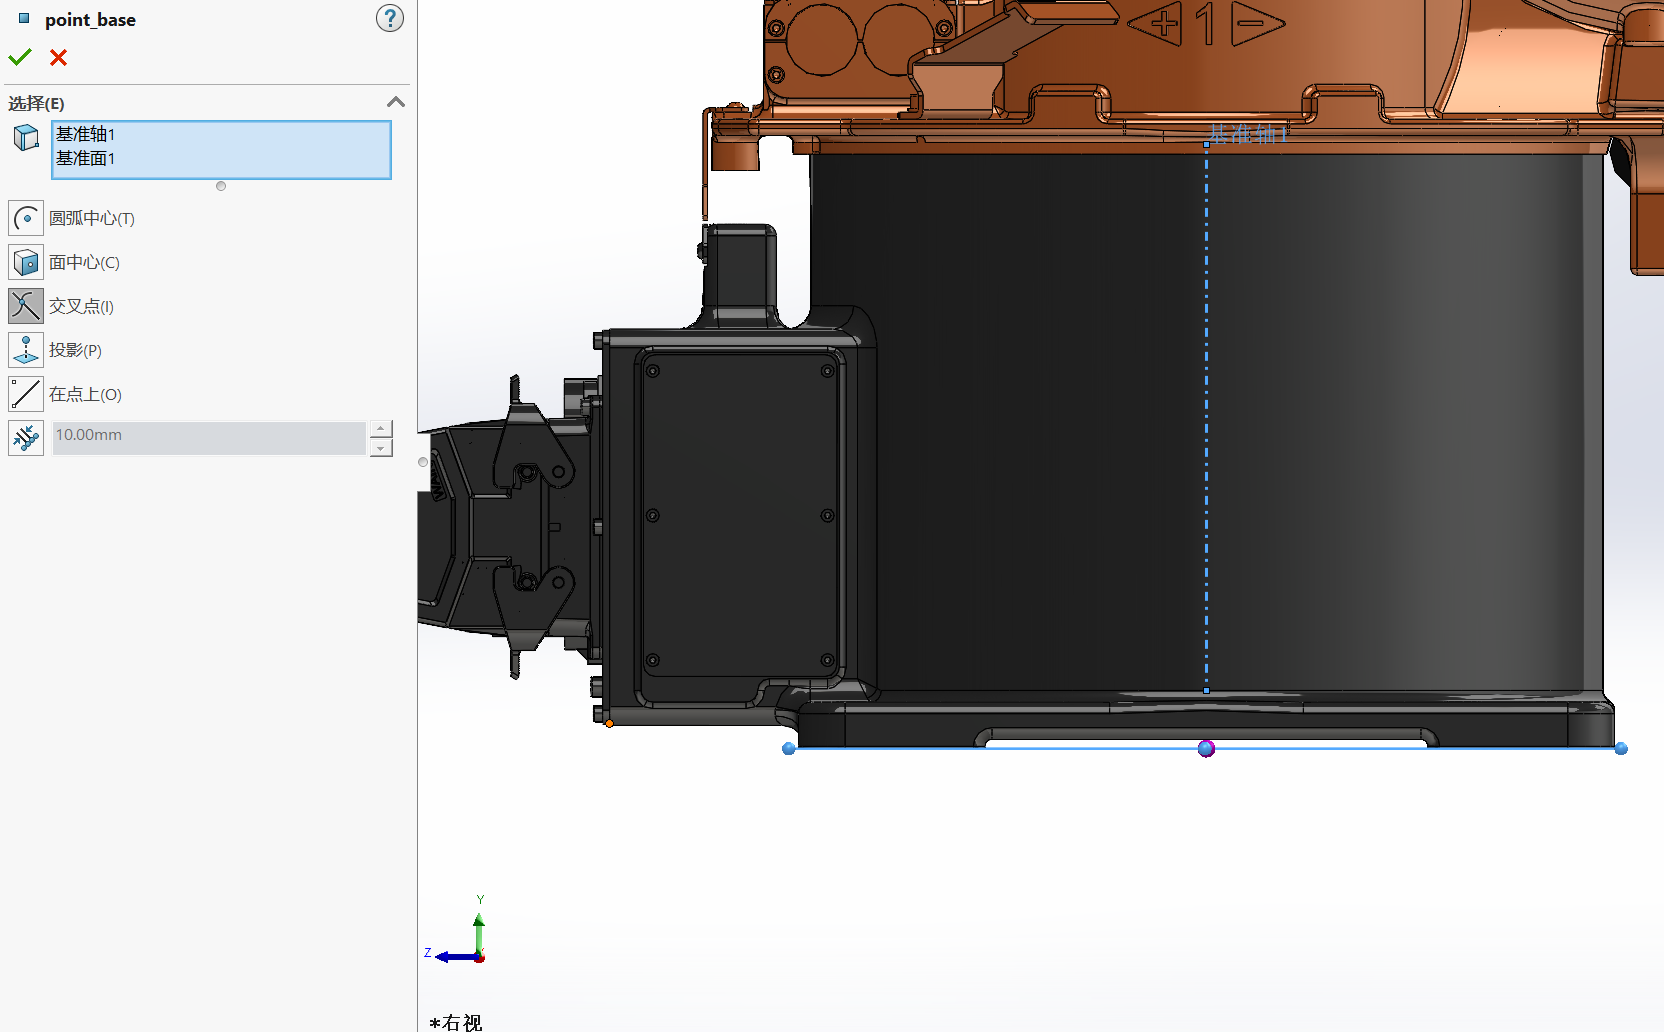Decrease the distance with the down stepper arrow
The width and height of the screenshot is (1664, 1032).
(x=381, y=448)
